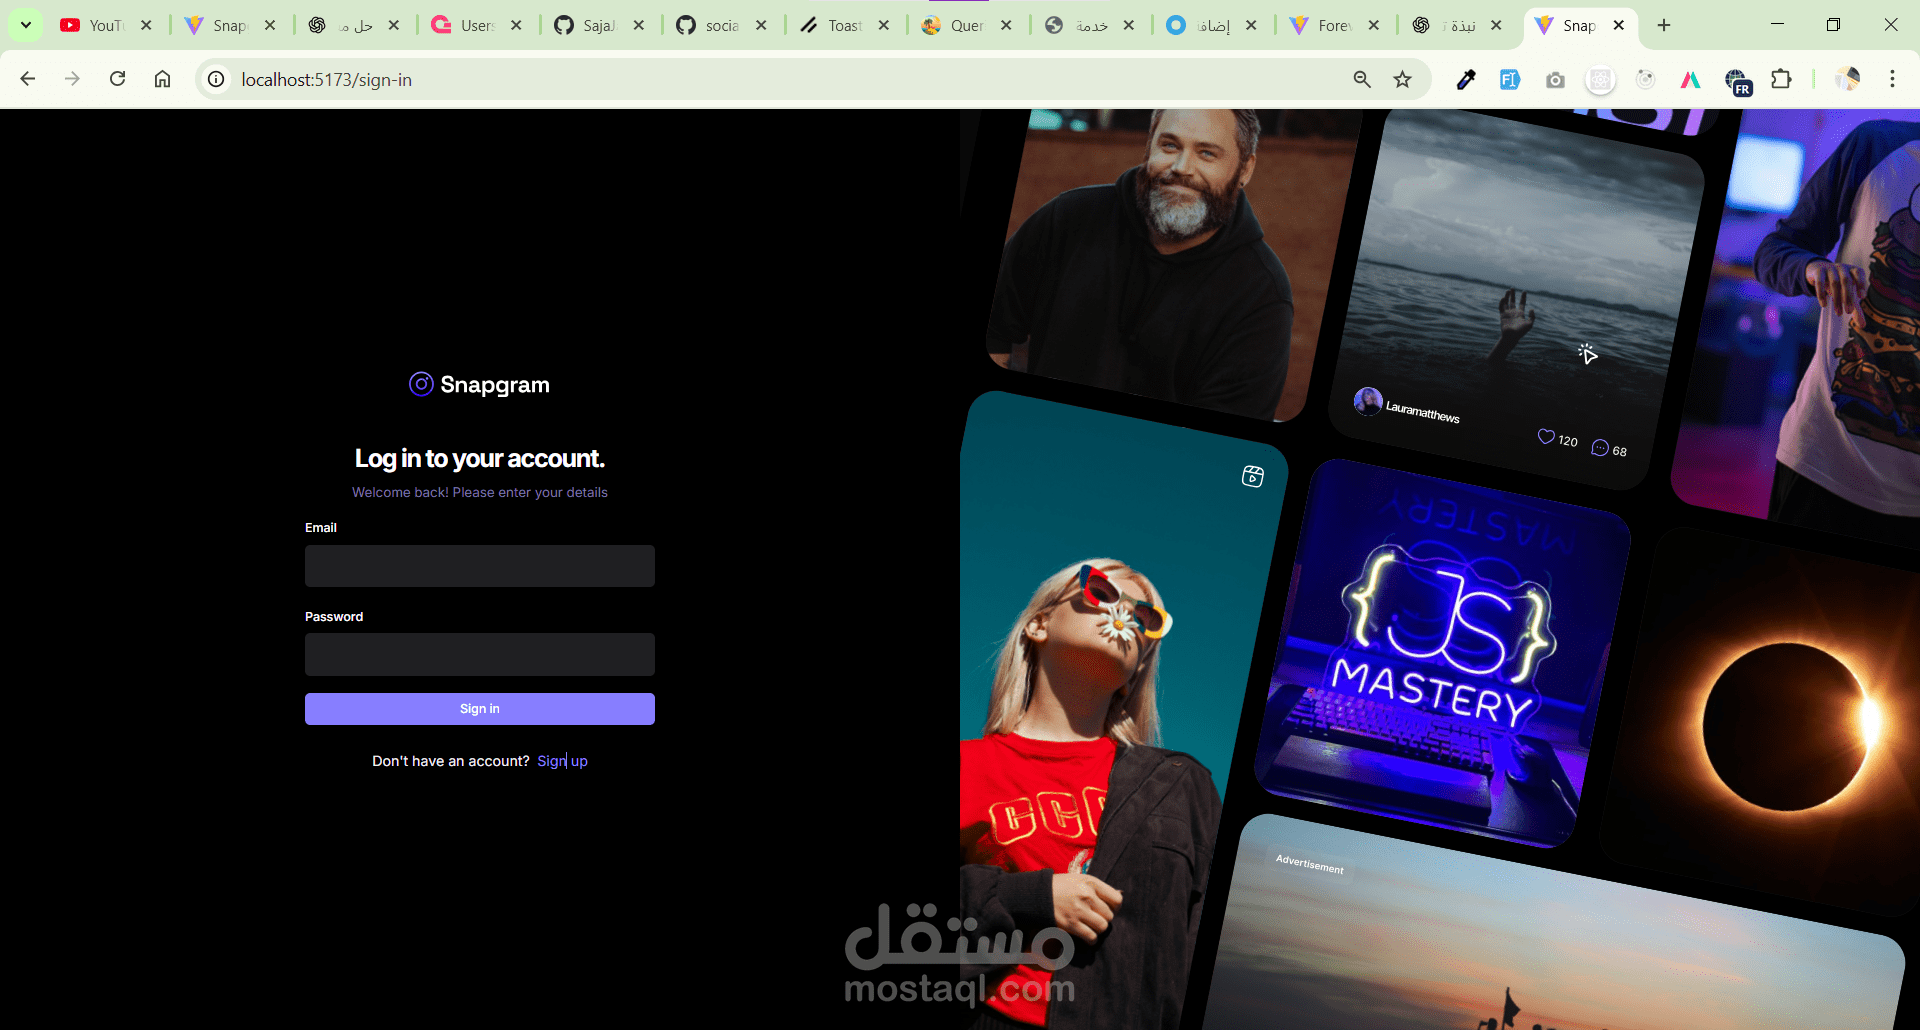Click the camera screenshot extension icon
Screen dimensions: 1920x1030
pos(1555,79)
